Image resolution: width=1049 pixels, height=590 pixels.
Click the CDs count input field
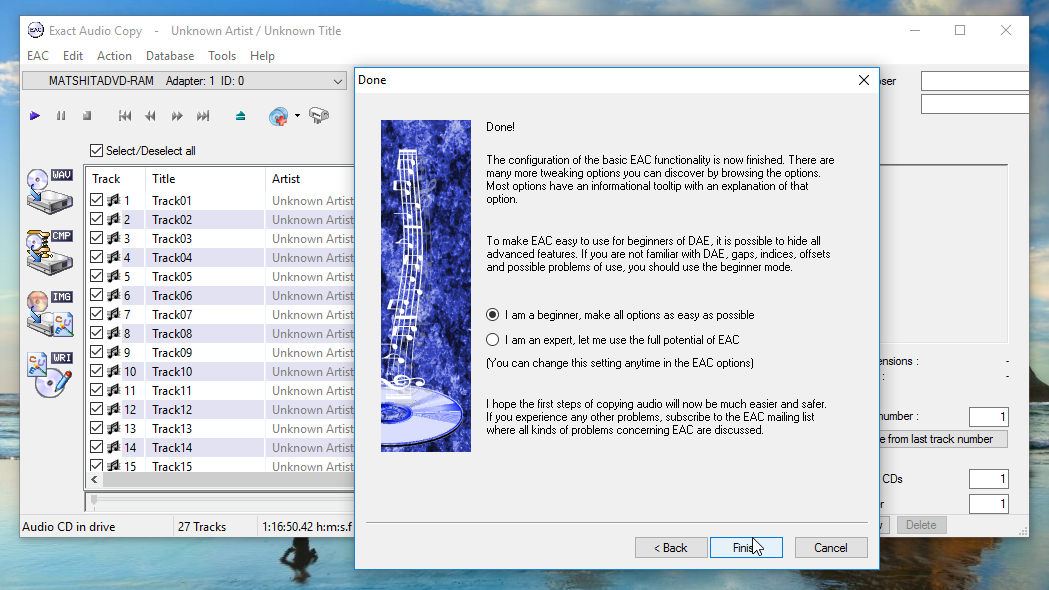pyautogui.click(x=988, y=479)
